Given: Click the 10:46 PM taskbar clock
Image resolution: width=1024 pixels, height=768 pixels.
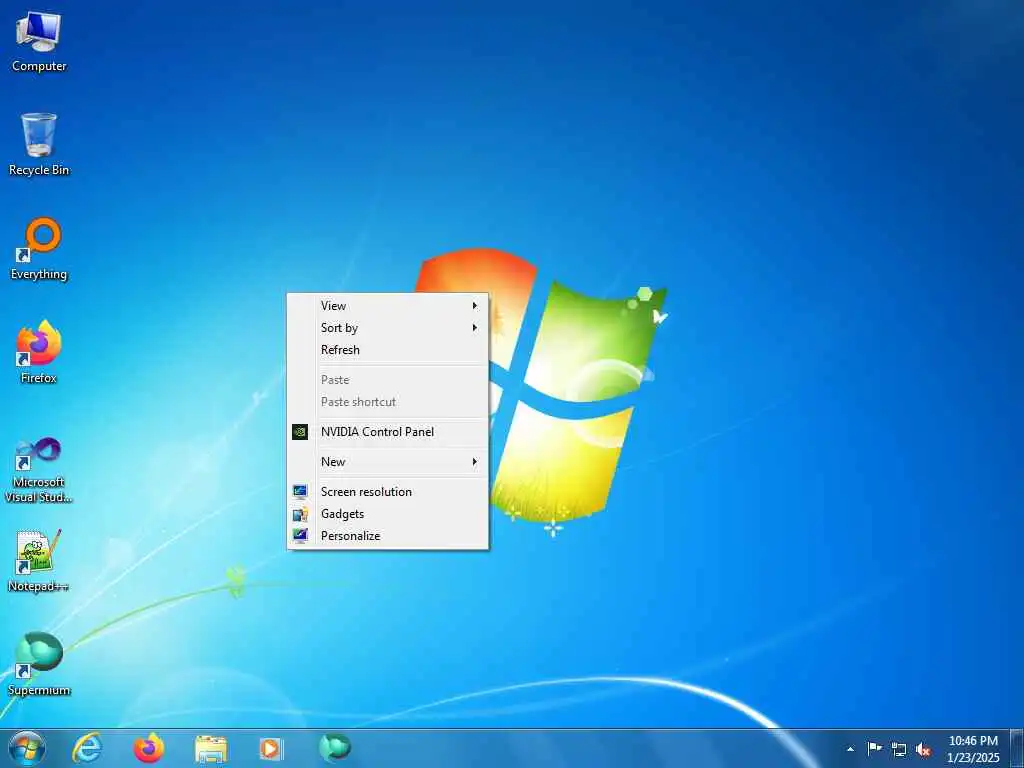Looking at the screenshot, I should click(x=973, y=741).
